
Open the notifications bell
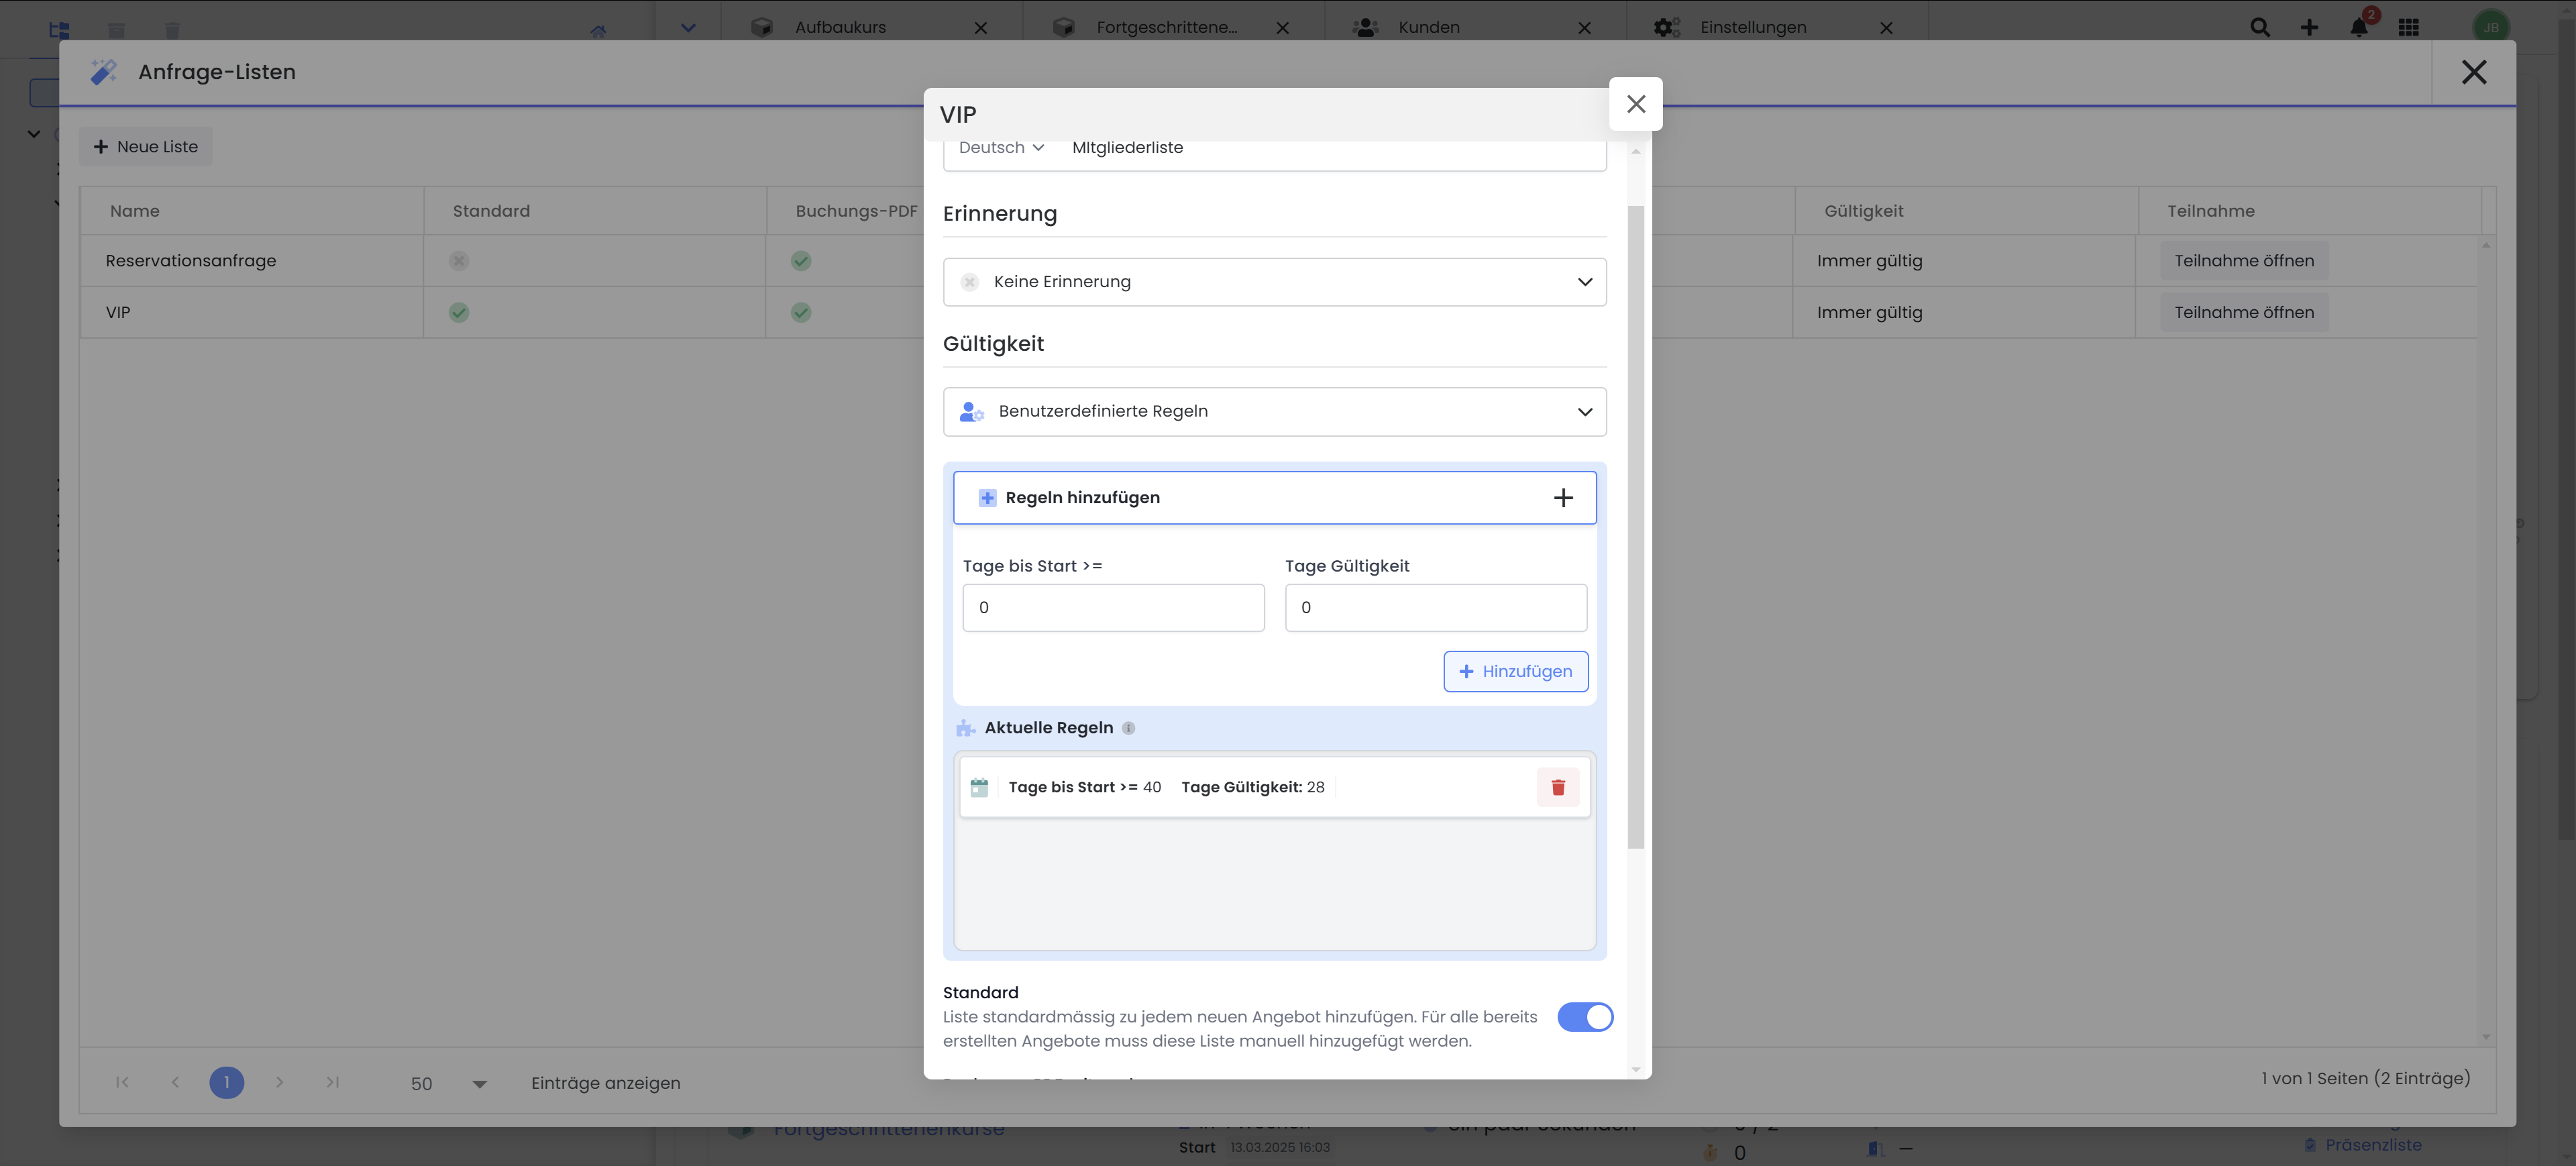tap(2358, 27)
